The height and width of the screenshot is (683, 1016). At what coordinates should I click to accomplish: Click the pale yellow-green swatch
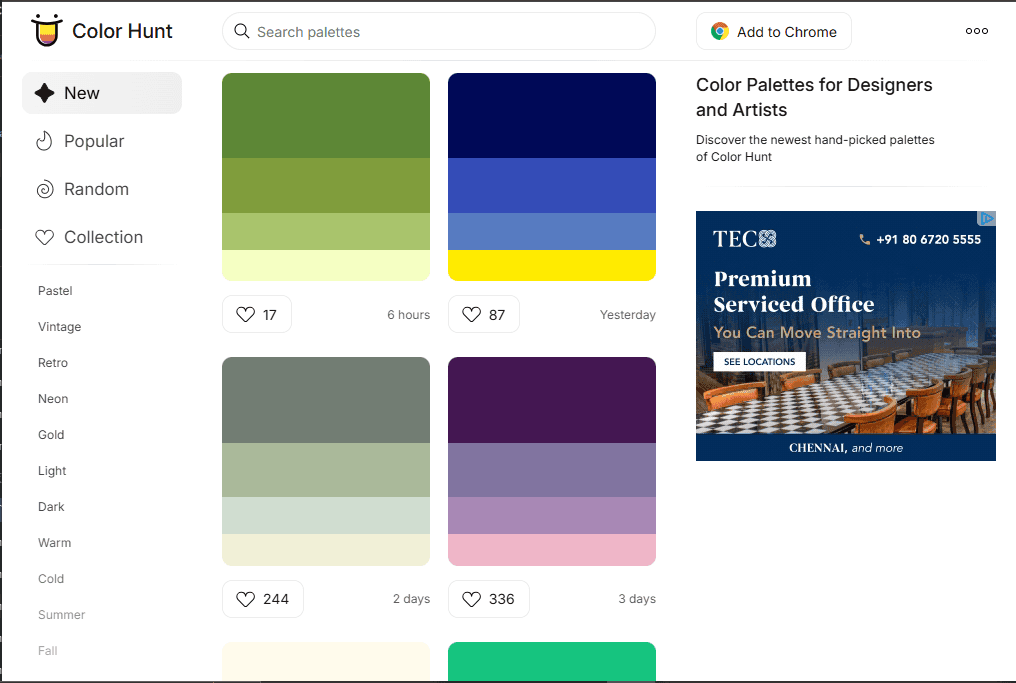(326, 265)
